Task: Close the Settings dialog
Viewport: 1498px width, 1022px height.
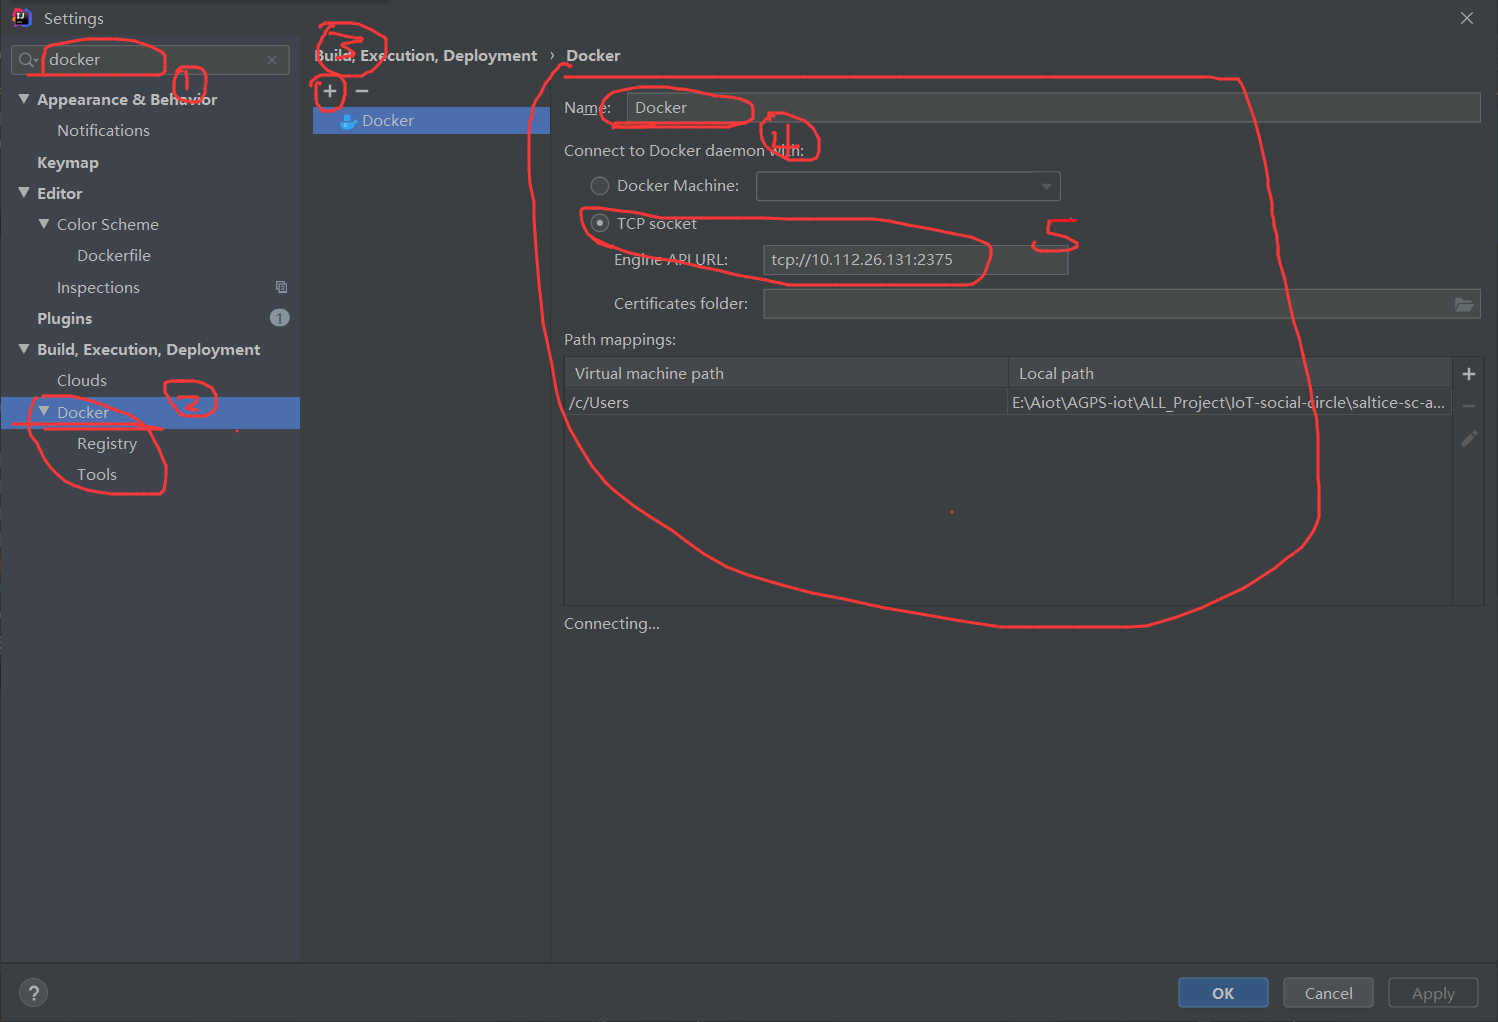Action: coord(1466,18)
